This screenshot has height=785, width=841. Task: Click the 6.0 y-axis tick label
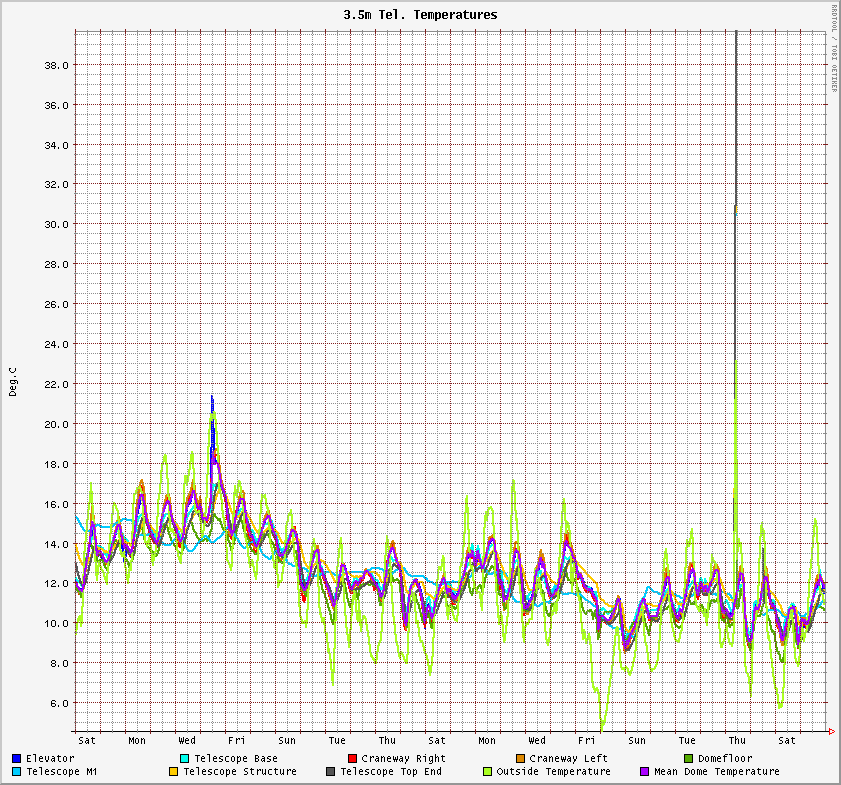click(58, 703)
